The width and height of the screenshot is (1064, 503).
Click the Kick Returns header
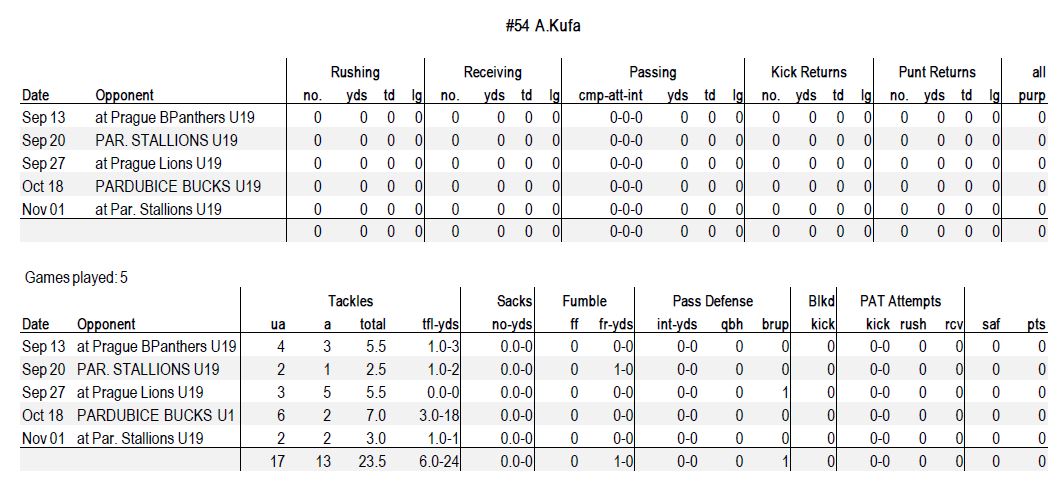pos(809,72)
